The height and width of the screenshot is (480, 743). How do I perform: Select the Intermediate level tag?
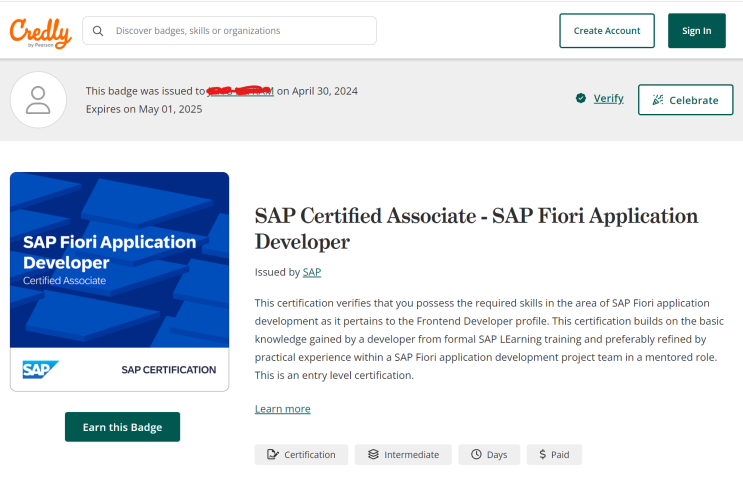point(403,454)
